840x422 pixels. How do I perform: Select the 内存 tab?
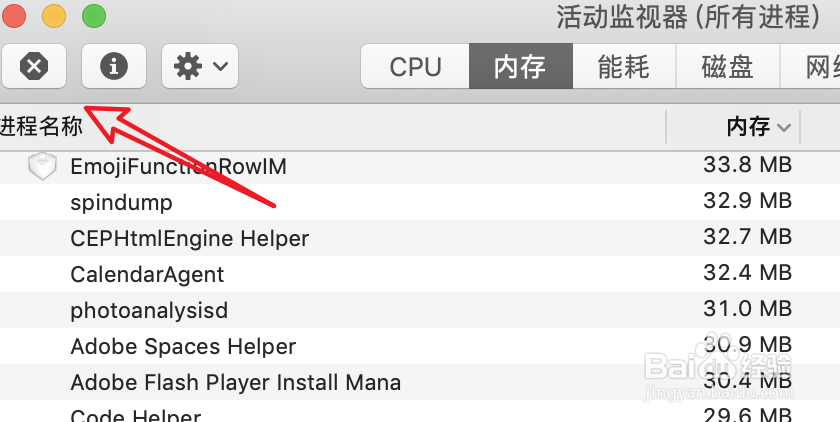coord(520,67)
